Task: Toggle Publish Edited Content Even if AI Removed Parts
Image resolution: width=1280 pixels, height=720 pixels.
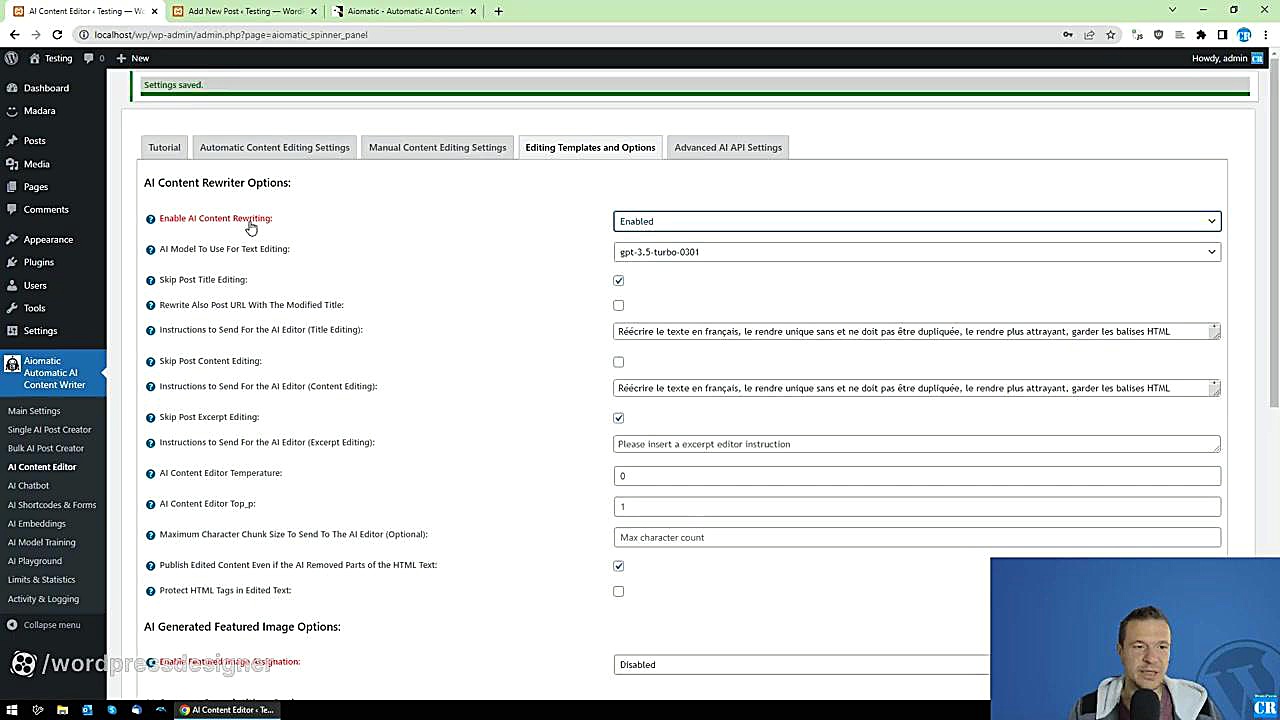Action: tap(618, 566)
